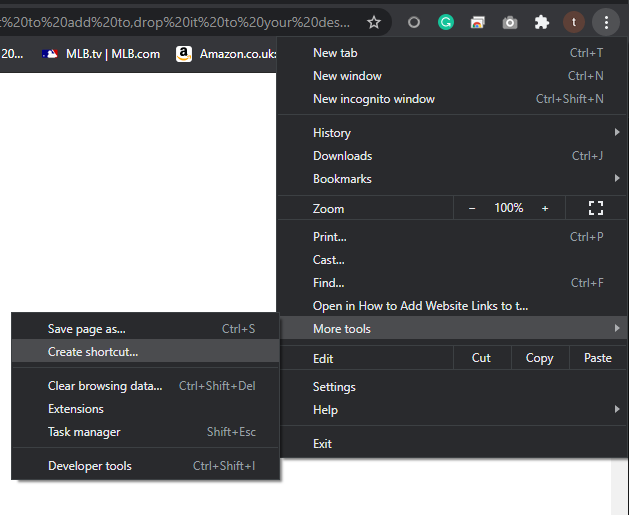Bookmark this page with the star icon
This screenshot has width=629, height=515.
coord(374,22)
